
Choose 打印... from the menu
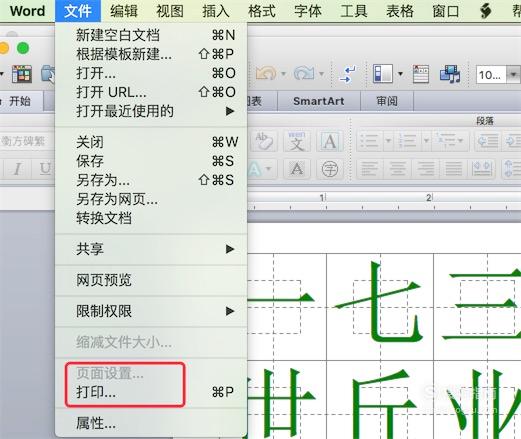point(151,392)
